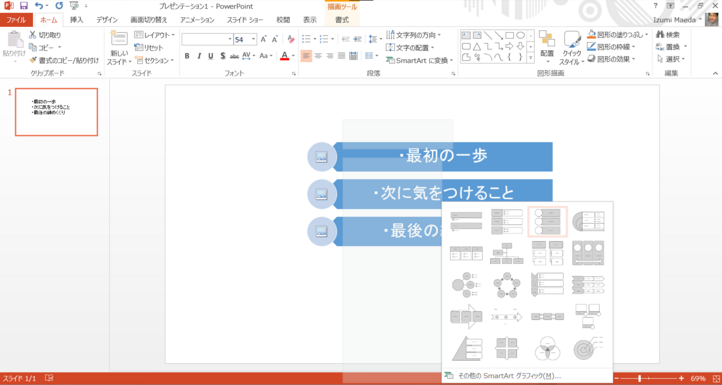Switch to the 挿入 tab

click(76, 20)
